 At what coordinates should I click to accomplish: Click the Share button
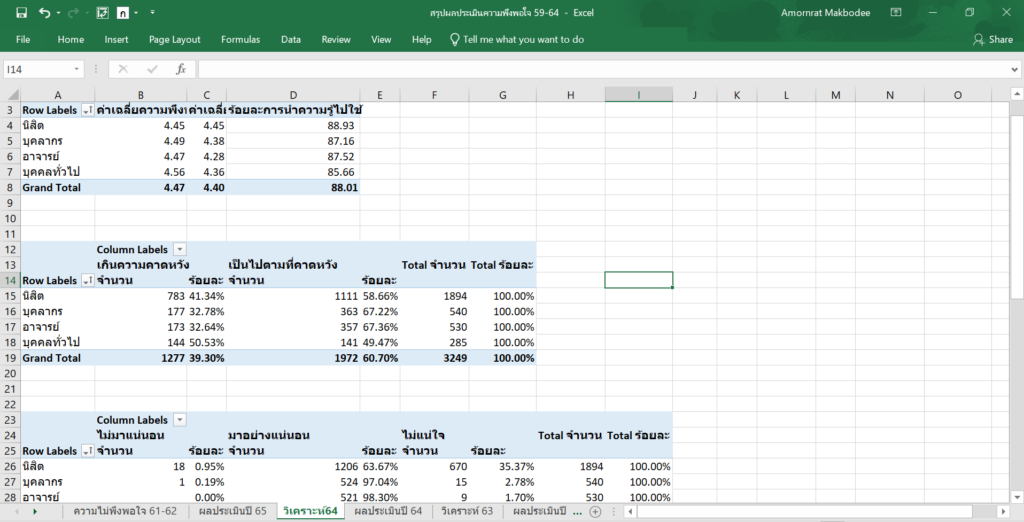[x=992, y=40]
